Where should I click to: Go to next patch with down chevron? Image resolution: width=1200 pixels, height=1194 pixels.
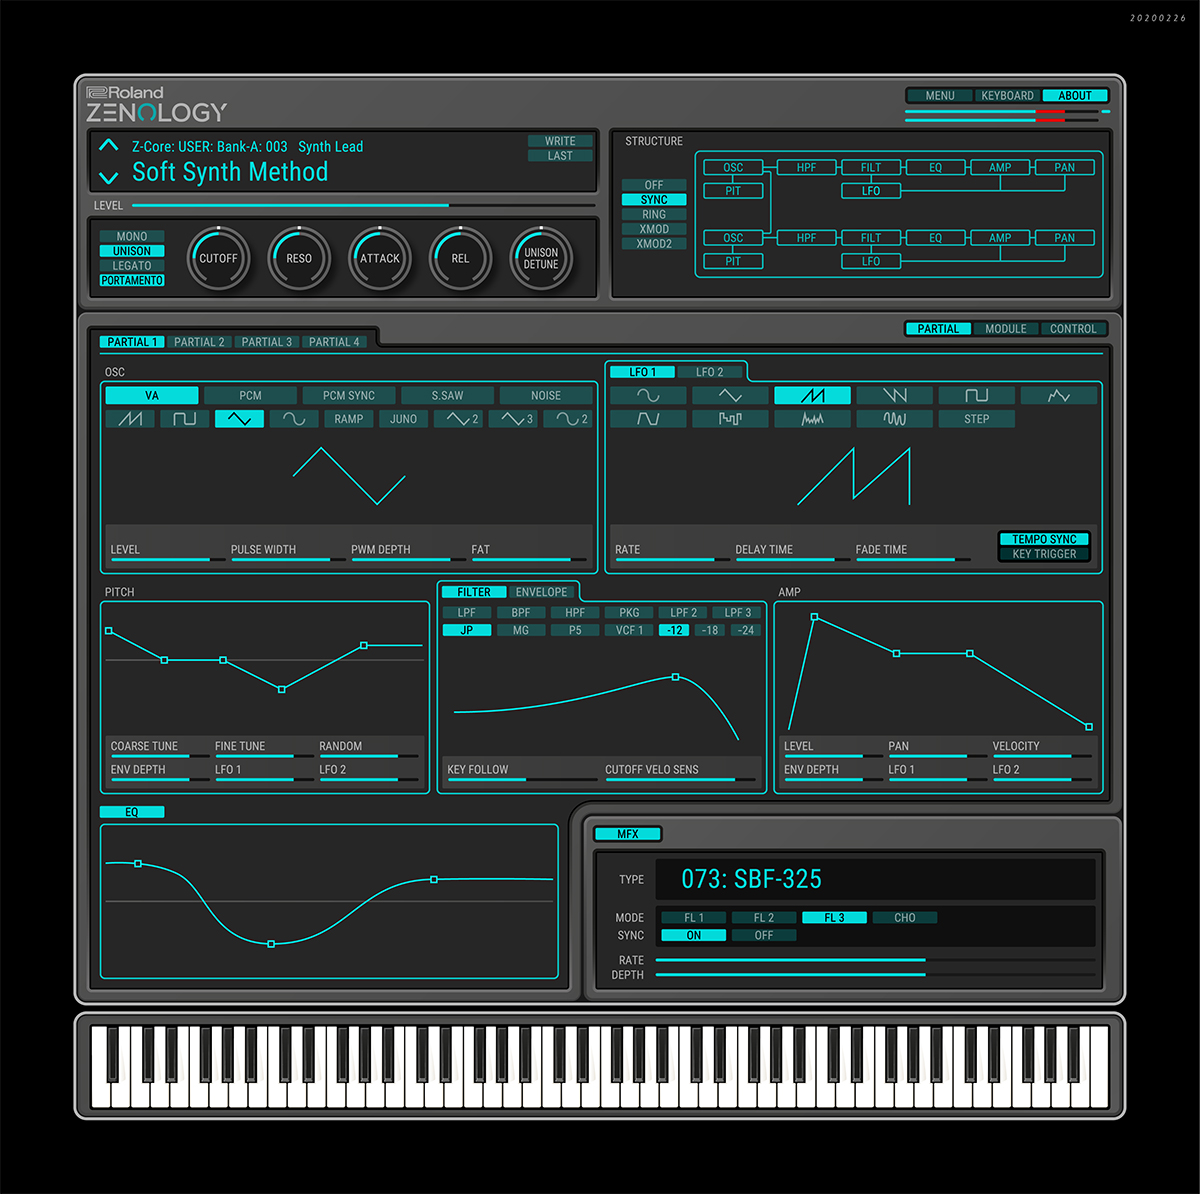[109, 178]
